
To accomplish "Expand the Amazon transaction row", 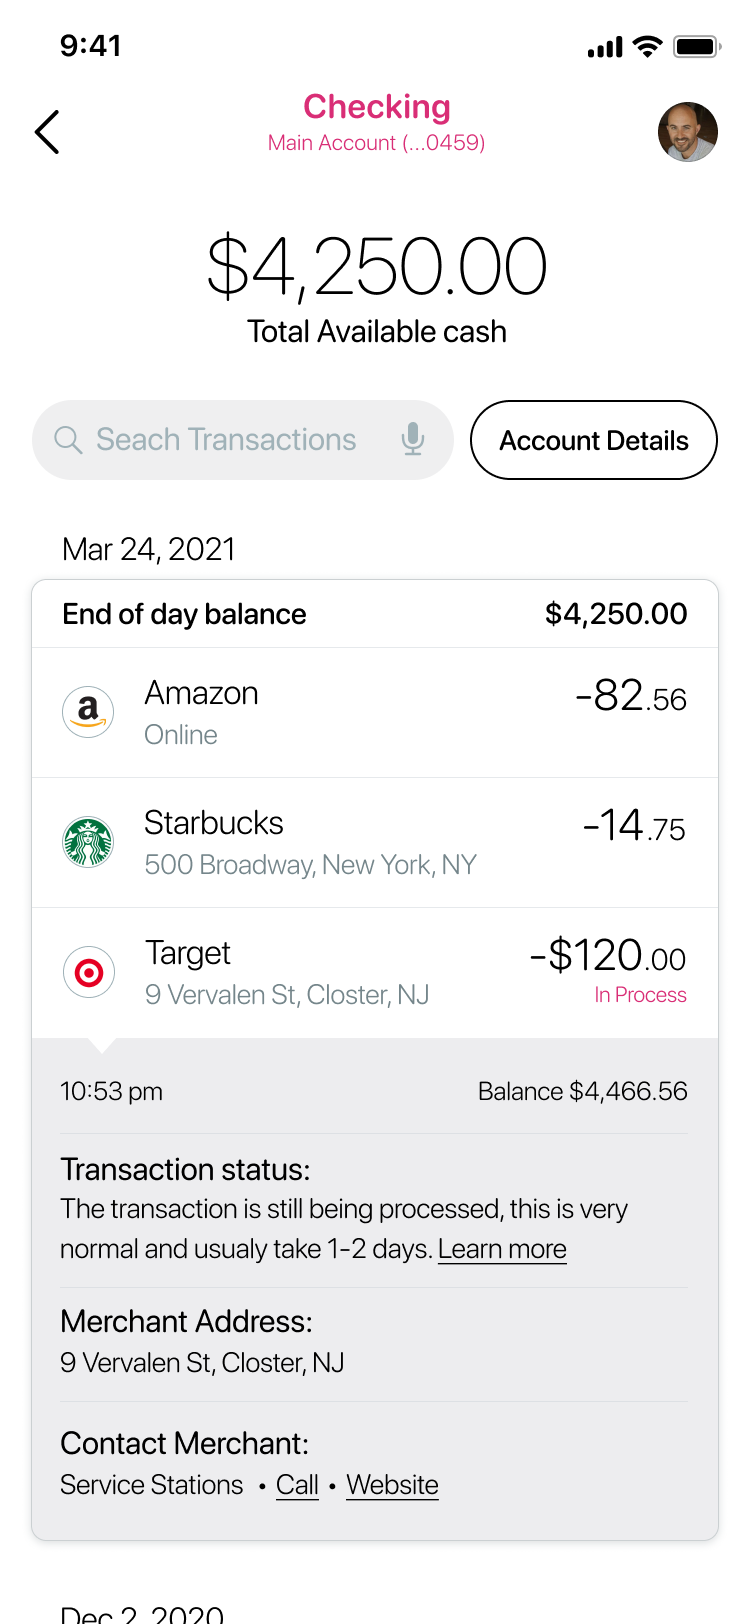I will (375, 713).
